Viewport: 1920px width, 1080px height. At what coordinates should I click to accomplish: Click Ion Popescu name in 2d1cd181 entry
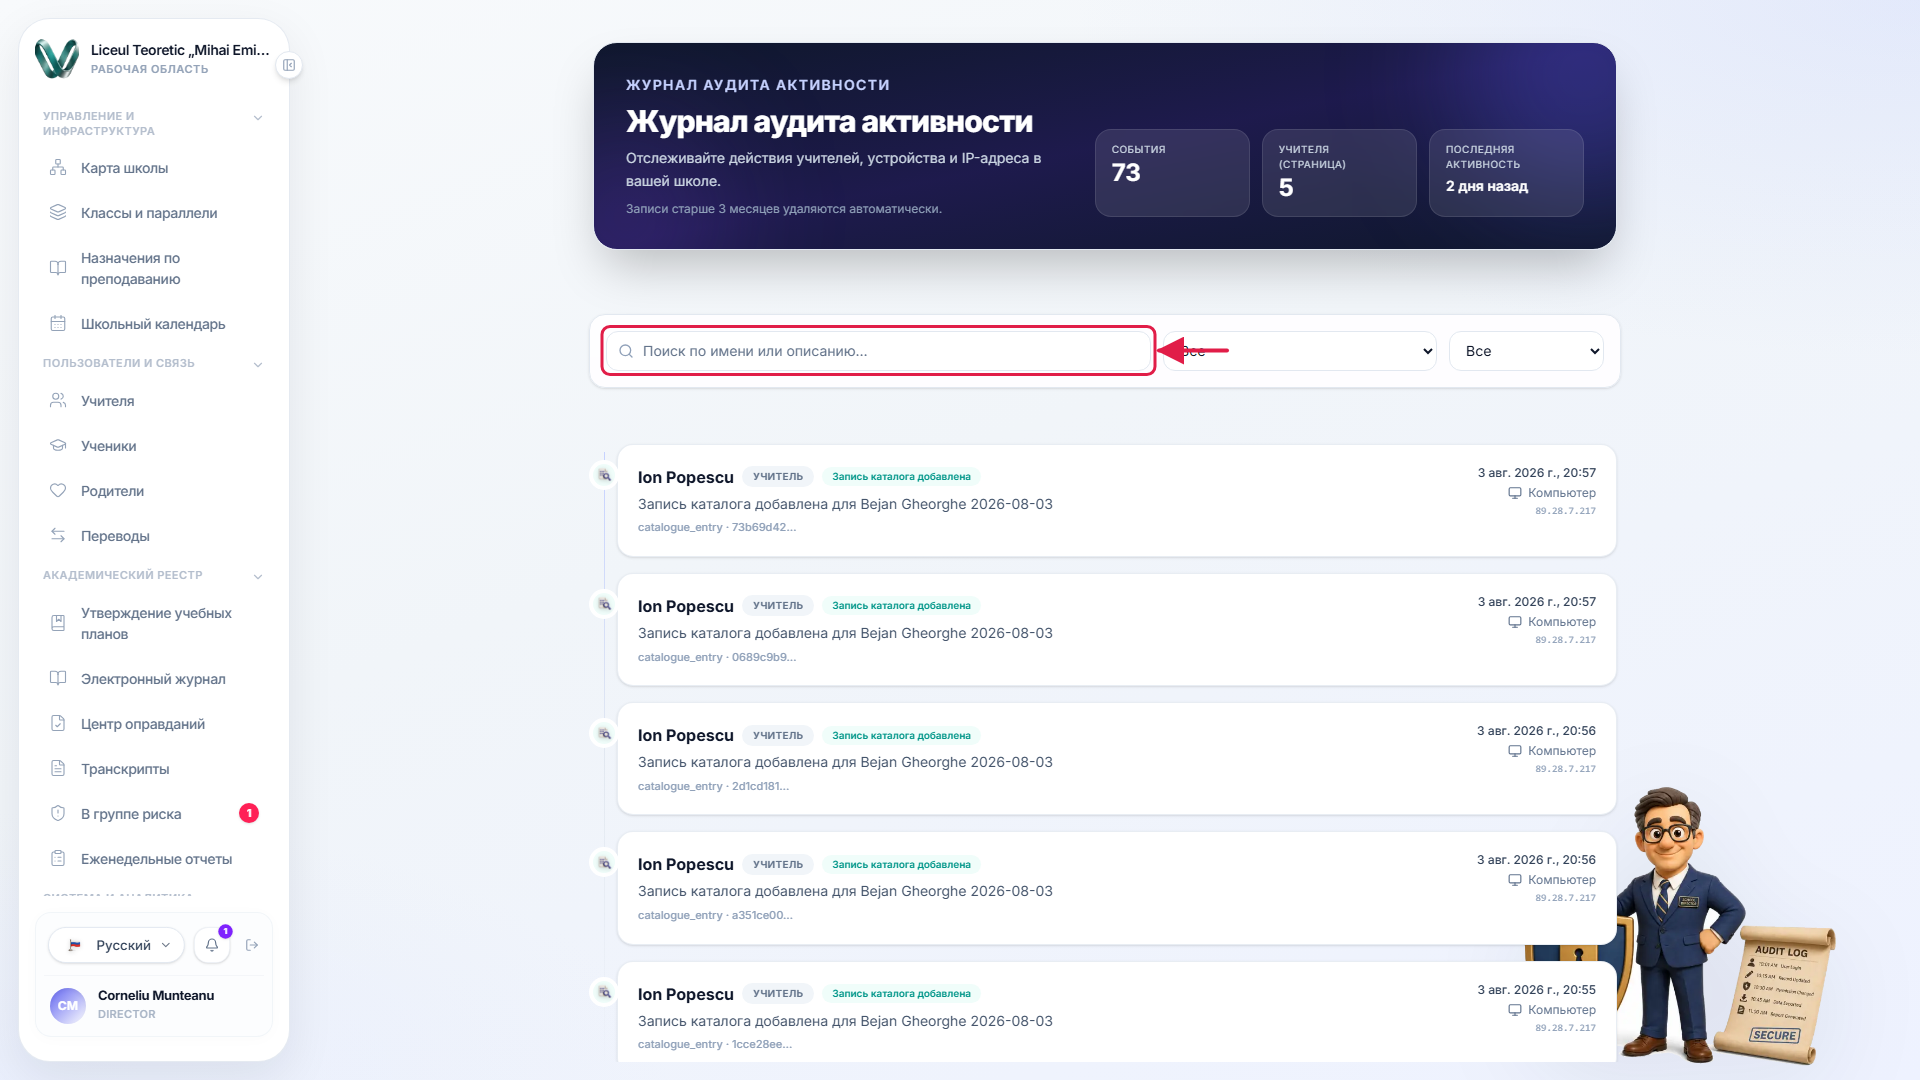(686, 735)
